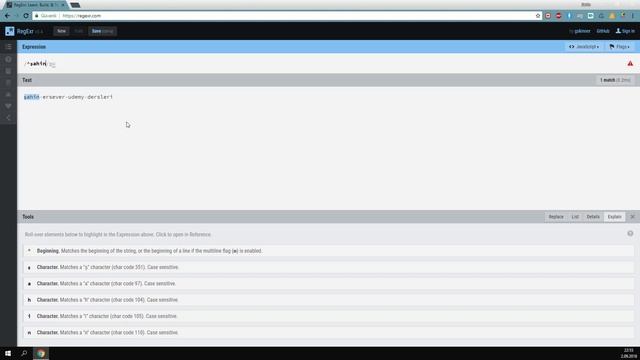Go back using browser back arrow
Viewport: 640px width, 360px height.
[7, 16]
